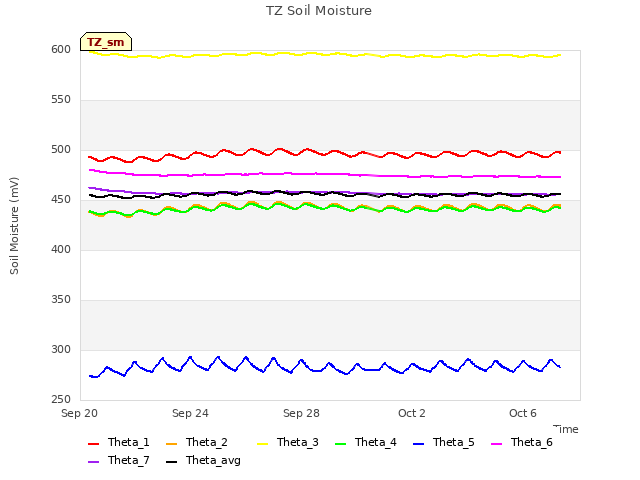Click the blue Theta_5 legend swatch
Screen dimensions: 640x480
(x=418, y=444)
